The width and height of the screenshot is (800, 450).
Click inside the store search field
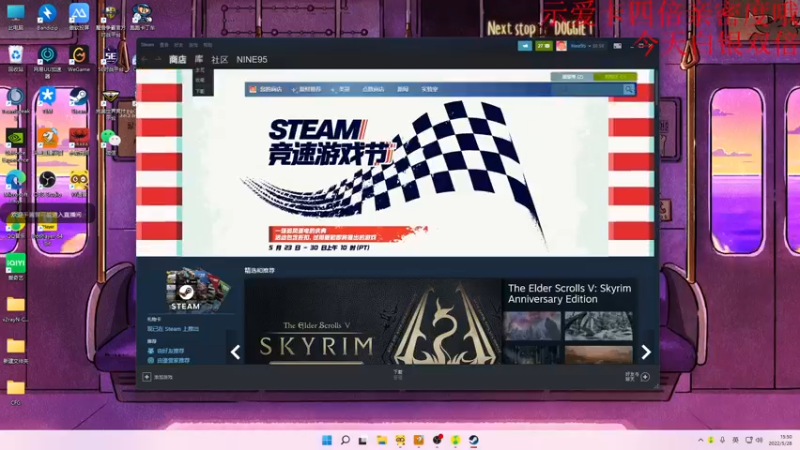point(587,89)
